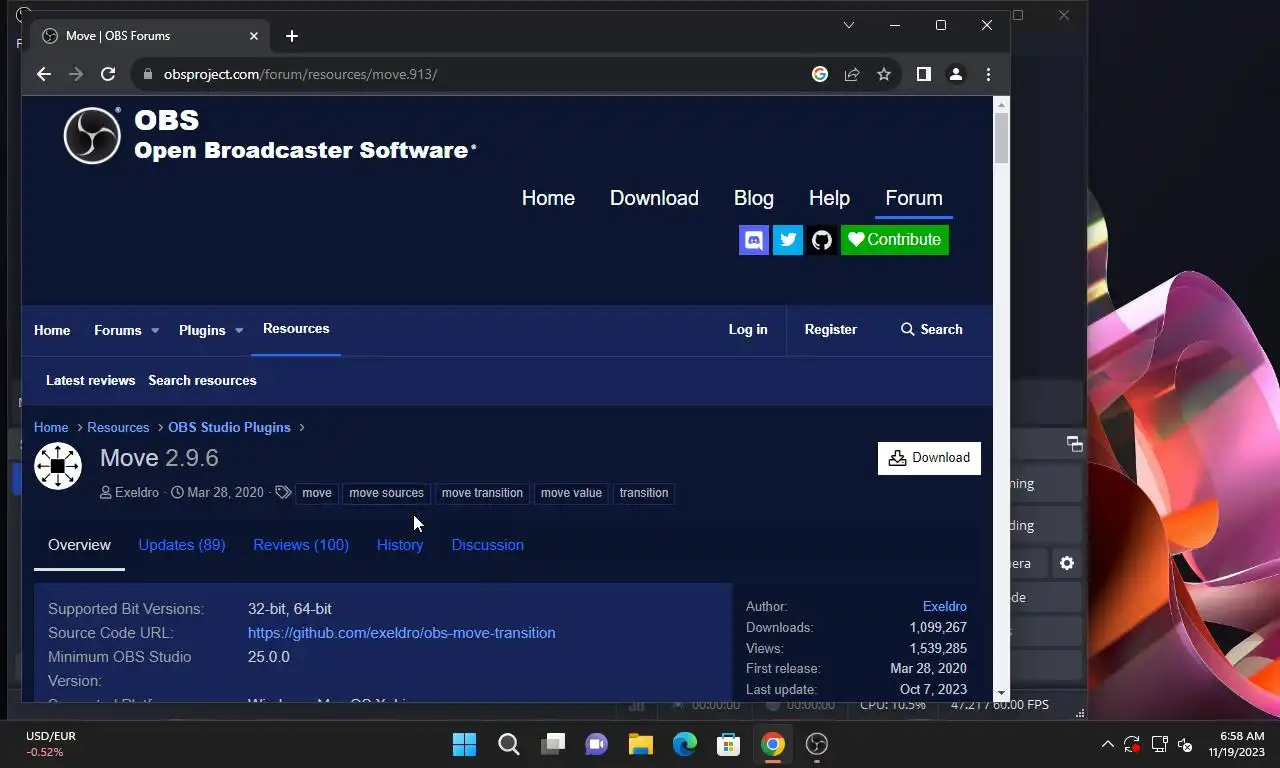Click the 'move' tag
The height and width of the screenshot is (768, 1280).
click(316, 493)
